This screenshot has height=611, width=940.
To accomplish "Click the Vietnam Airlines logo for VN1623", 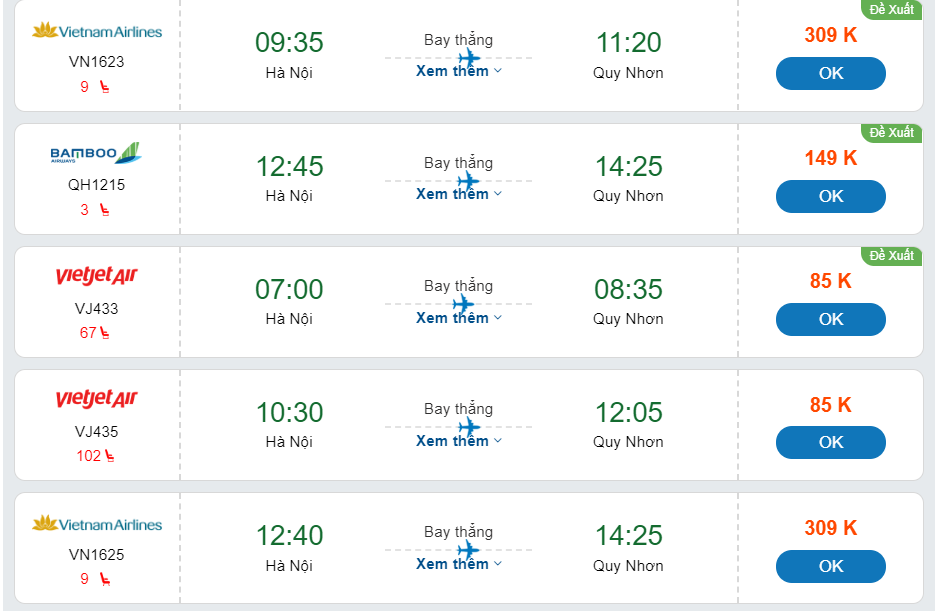I will pyautogui.click(x=96, y=31).
